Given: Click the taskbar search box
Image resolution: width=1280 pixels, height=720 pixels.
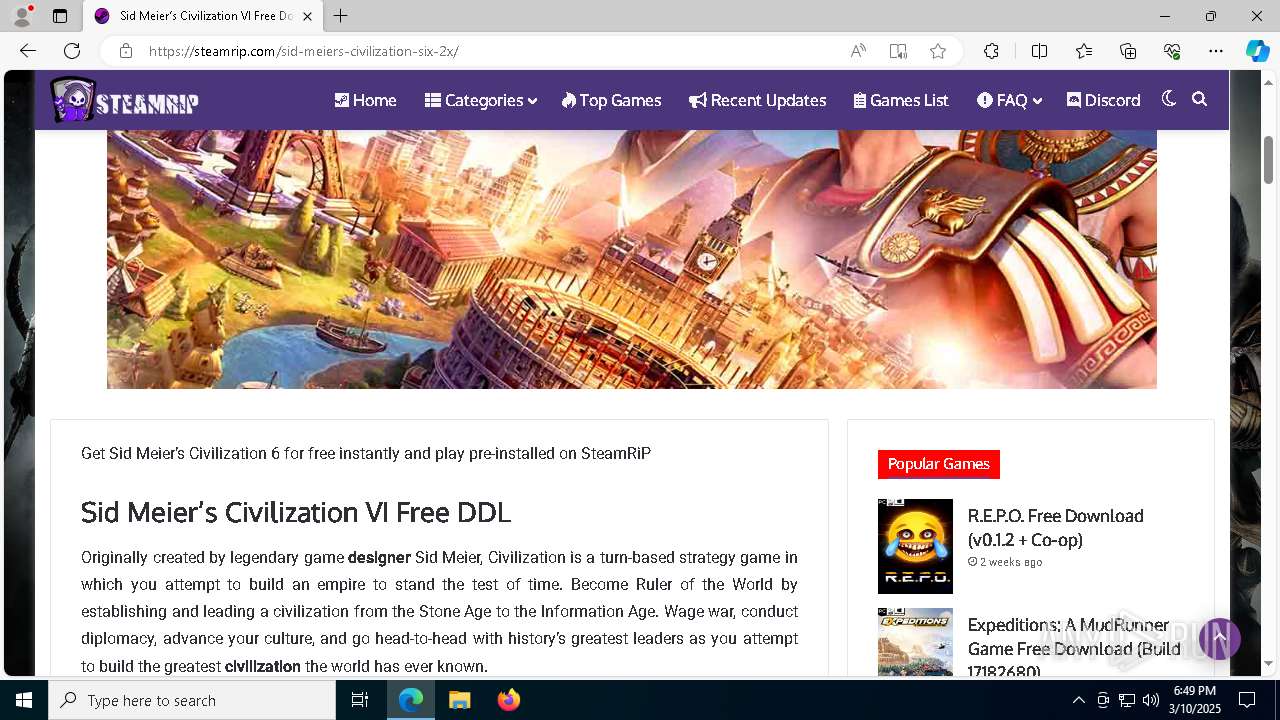Looking at the screenshot, I should 192,700.
